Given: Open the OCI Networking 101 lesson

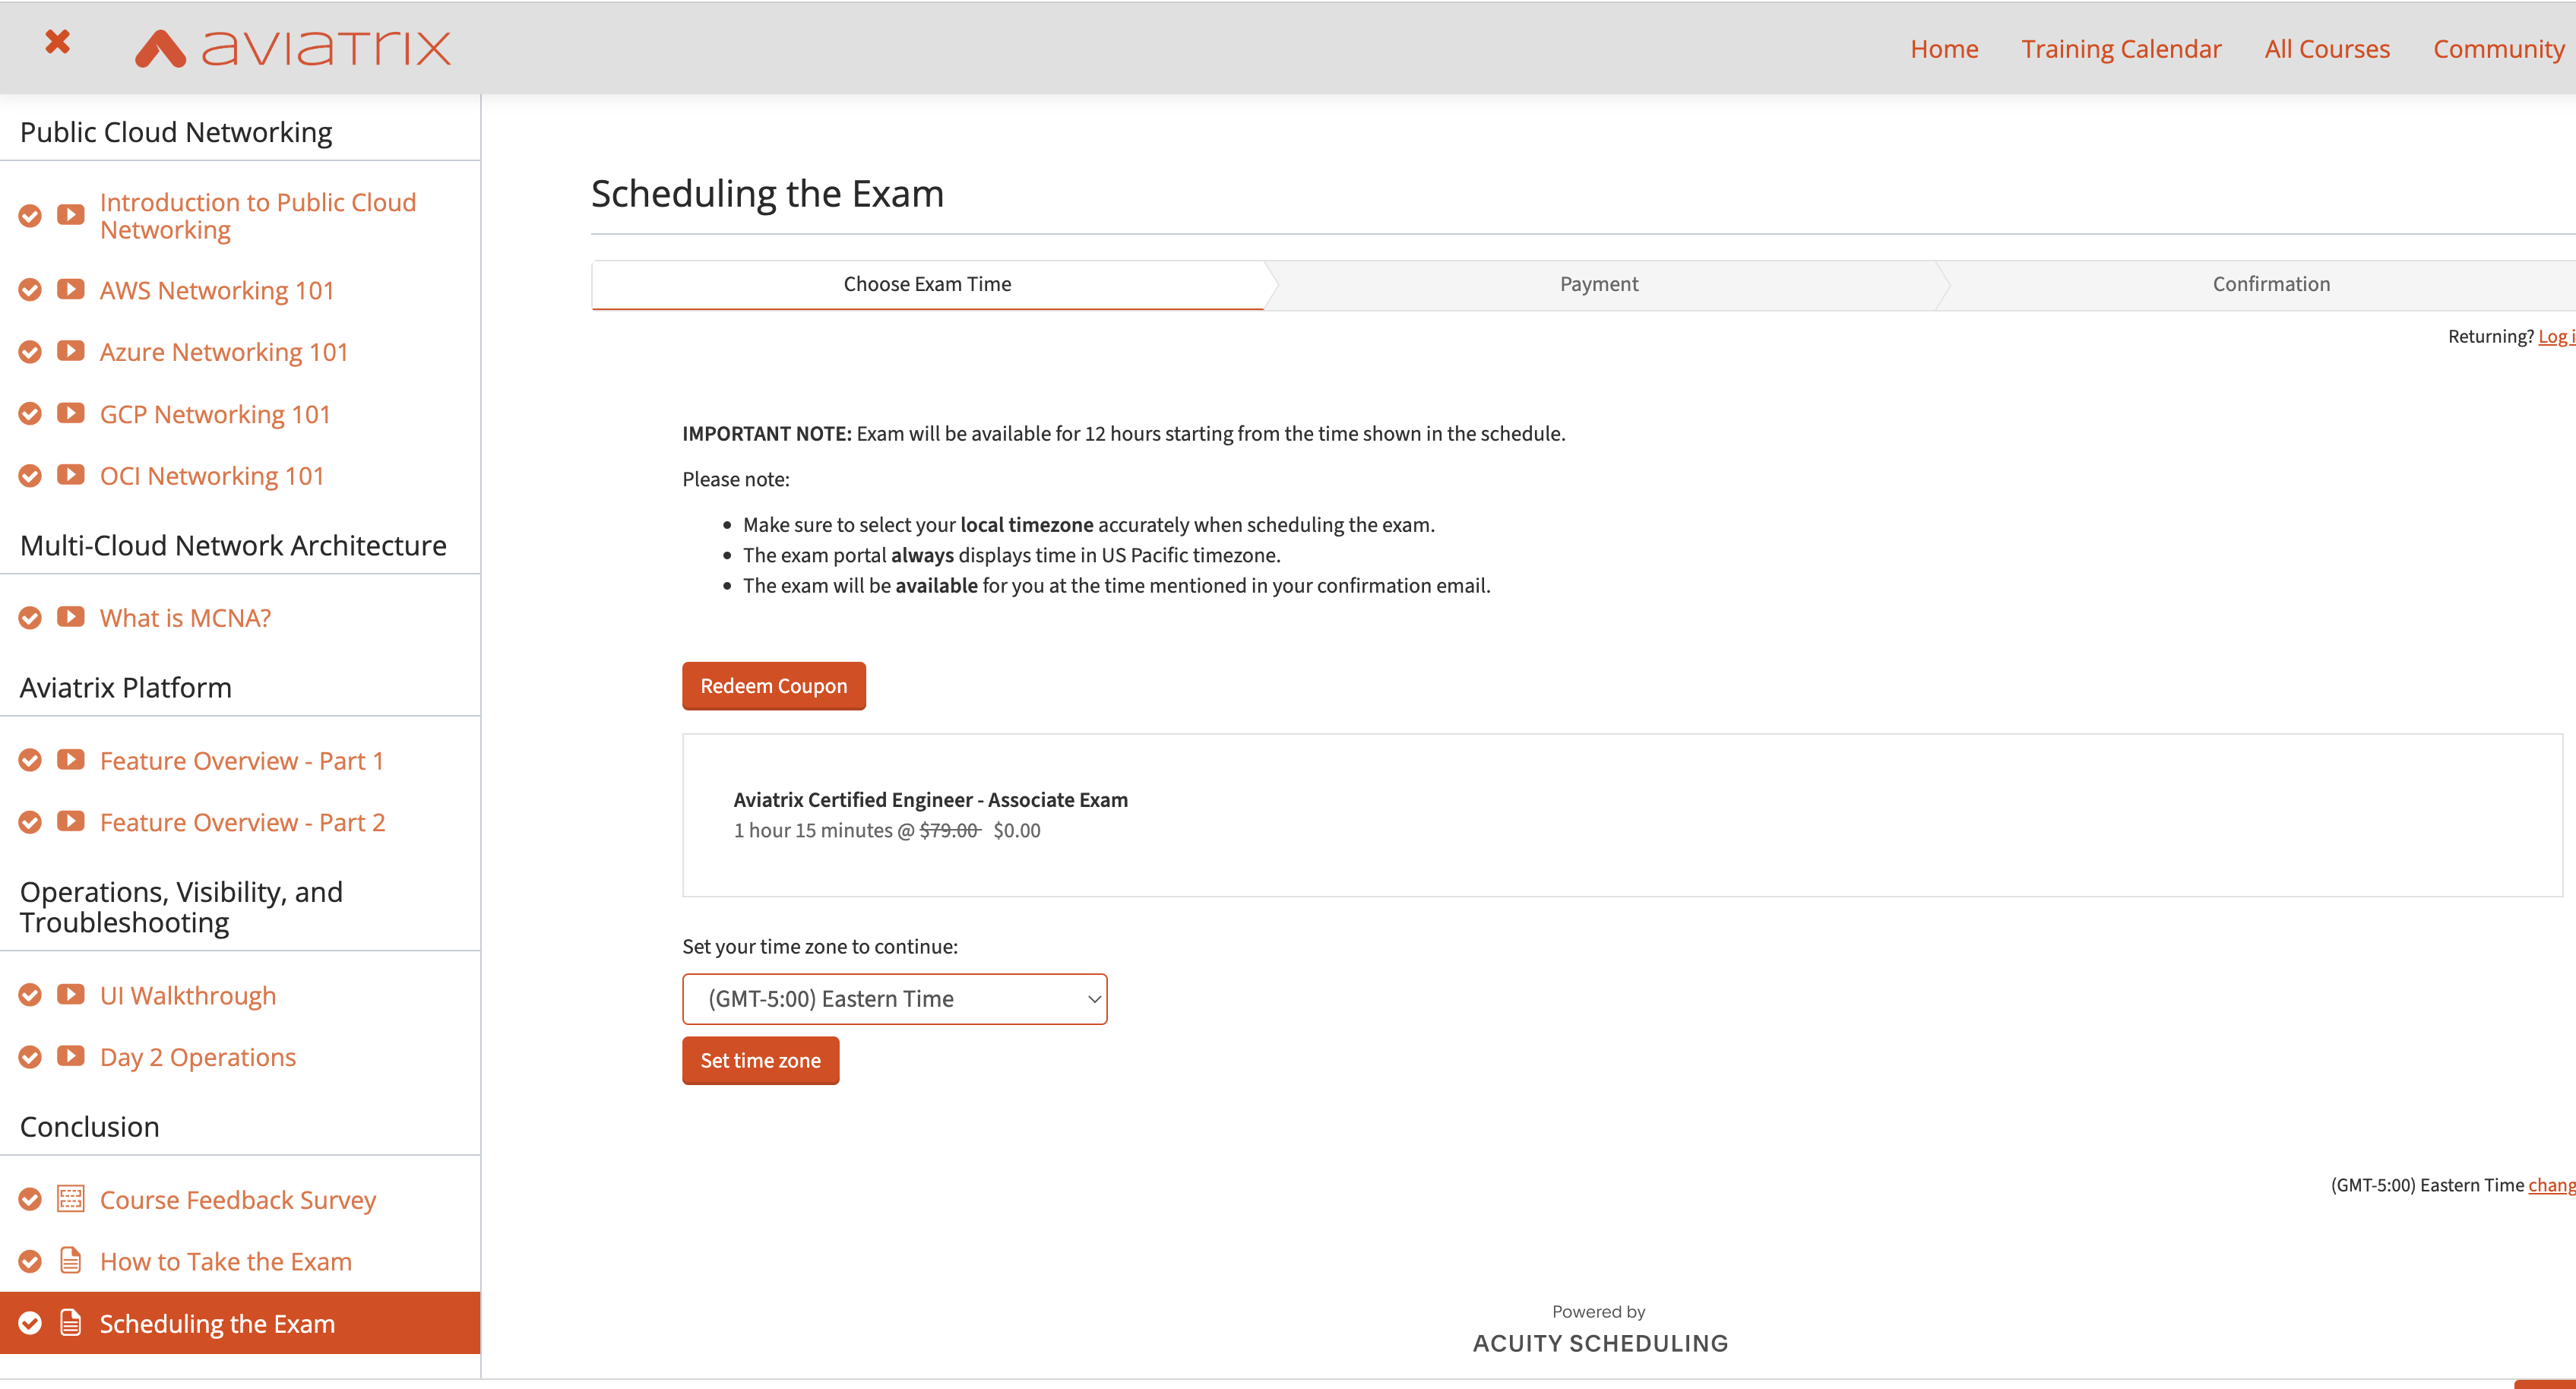Looking at the screenshot, I should point(212,477).
